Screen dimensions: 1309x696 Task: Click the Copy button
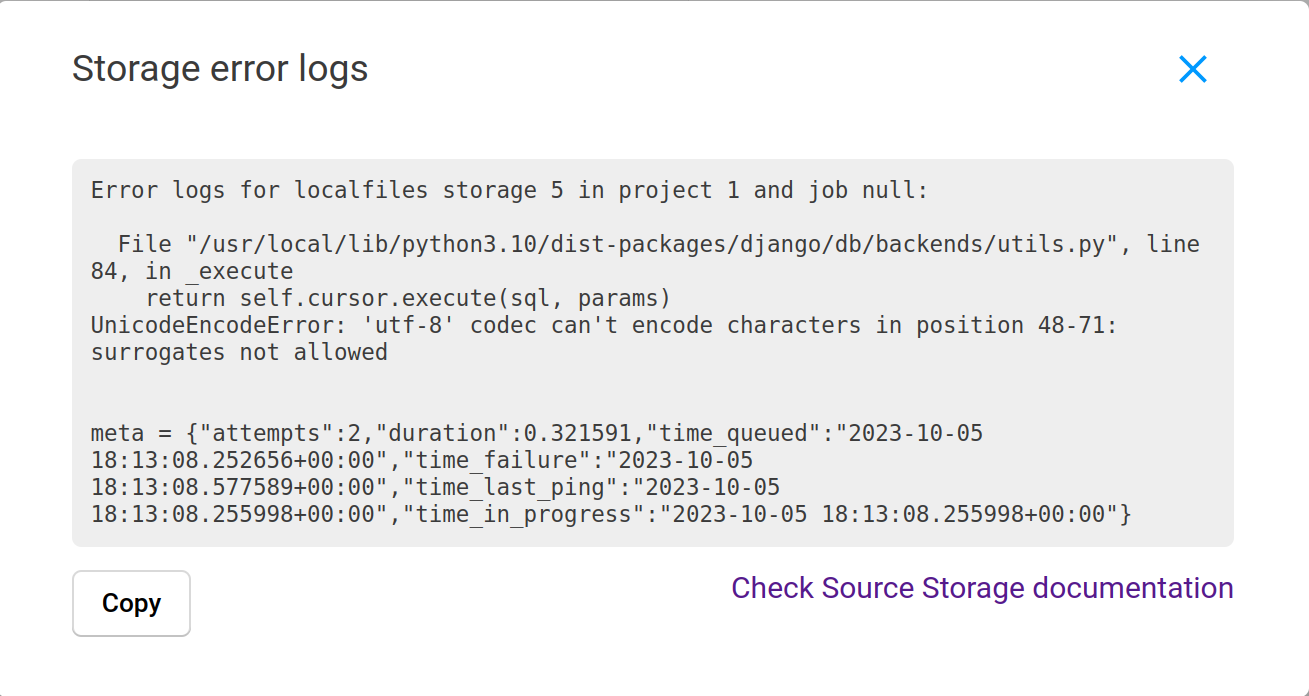(x=131, y=603)
